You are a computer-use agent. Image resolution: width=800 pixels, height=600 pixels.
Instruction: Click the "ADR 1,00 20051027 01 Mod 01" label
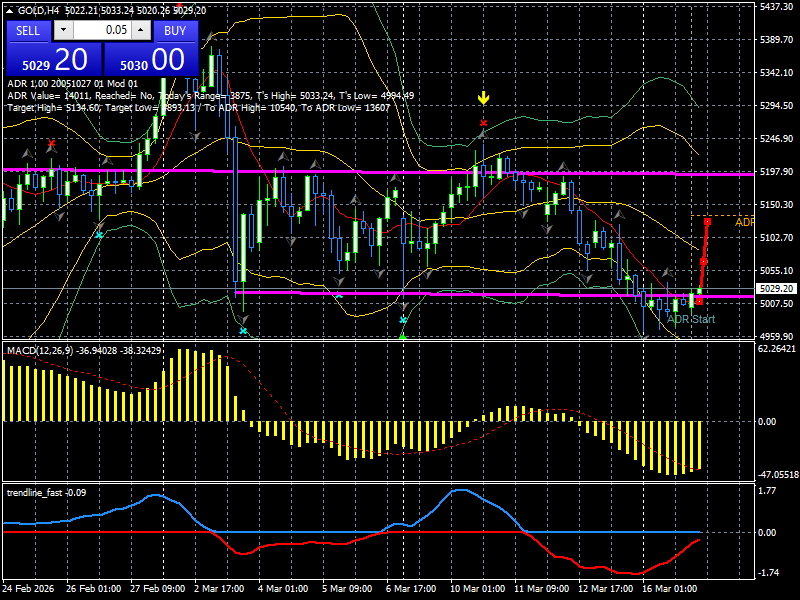coord(72,84)
